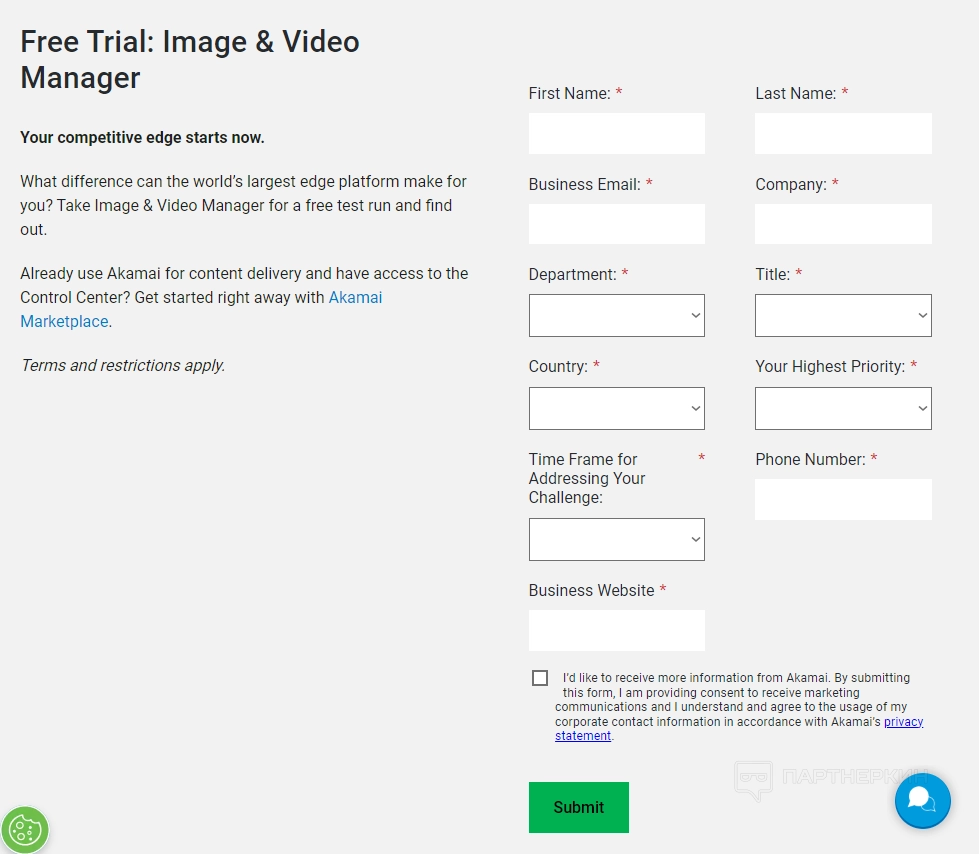Screen dimensions: 979x854
Task: Focus the Business Website input
Action: tap(616, 630)
